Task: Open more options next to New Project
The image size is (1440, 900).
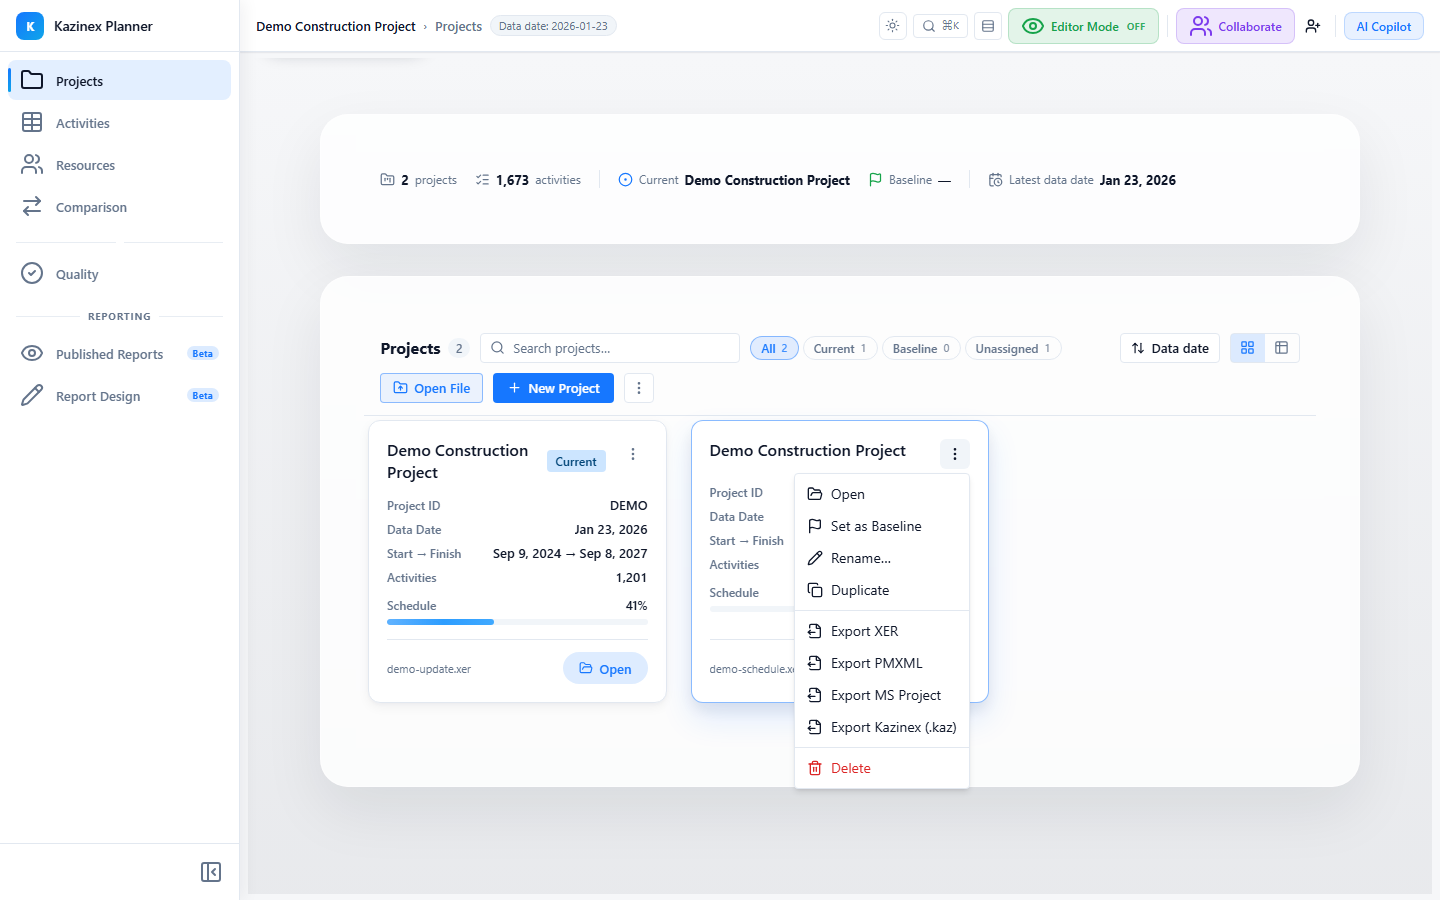Action: [639, 388]
